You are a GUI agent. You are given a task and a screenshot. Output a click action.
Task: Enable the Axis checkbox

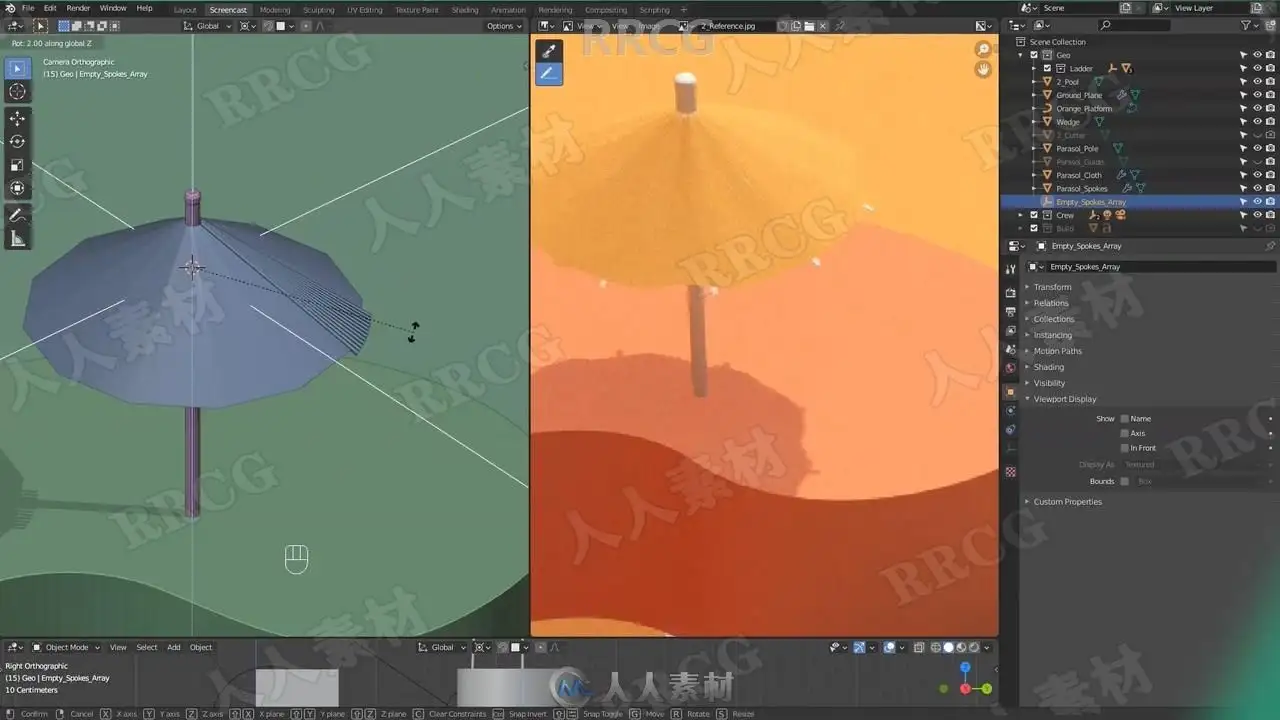(1124, 433)
